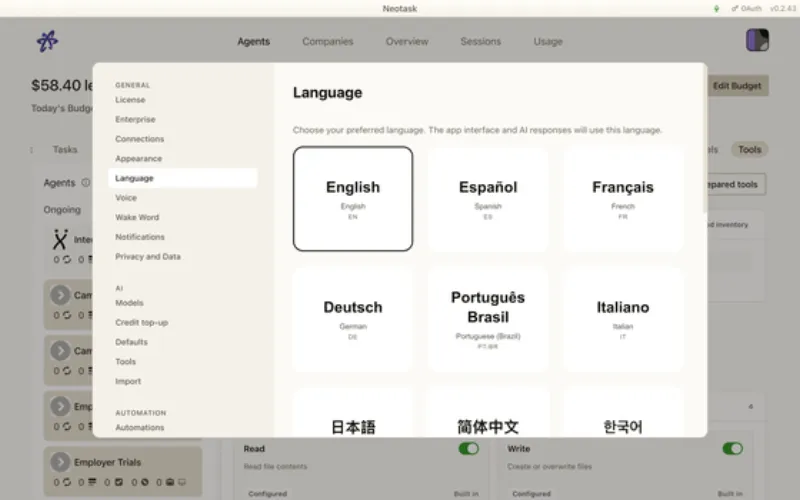
Task: Choose the 简体中文 language card
Action: pyautogui.click(x=488, y=412)
